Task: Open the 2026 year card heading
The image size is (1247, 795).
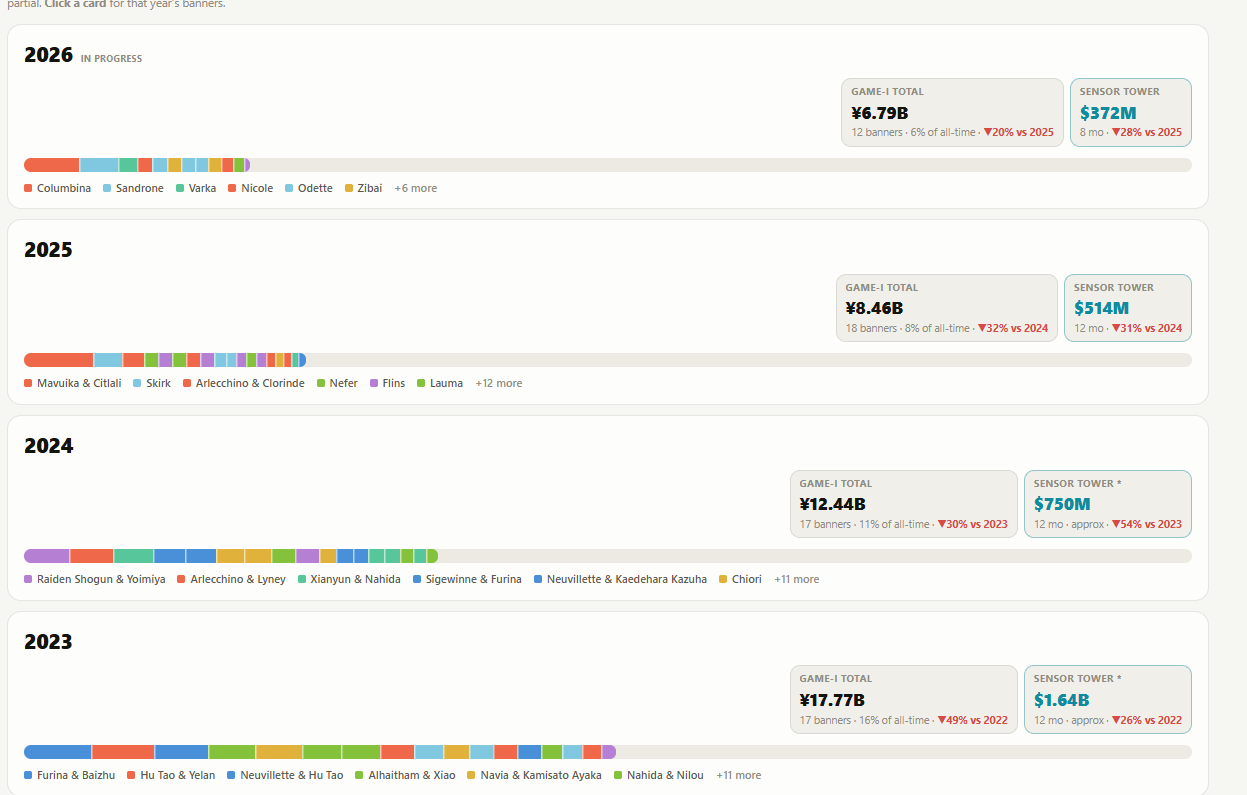Action: point(49,55)
